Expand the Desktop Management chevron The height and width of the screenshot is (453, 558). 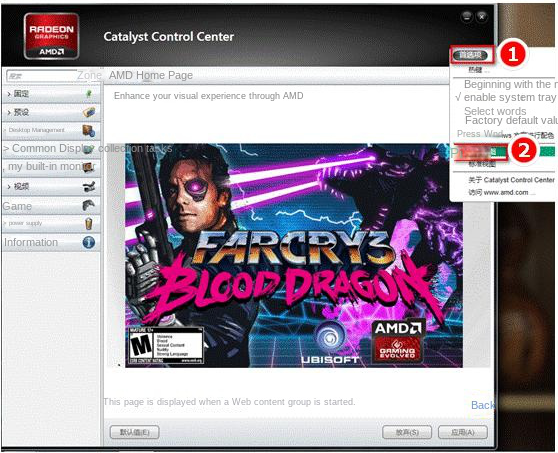5,131
